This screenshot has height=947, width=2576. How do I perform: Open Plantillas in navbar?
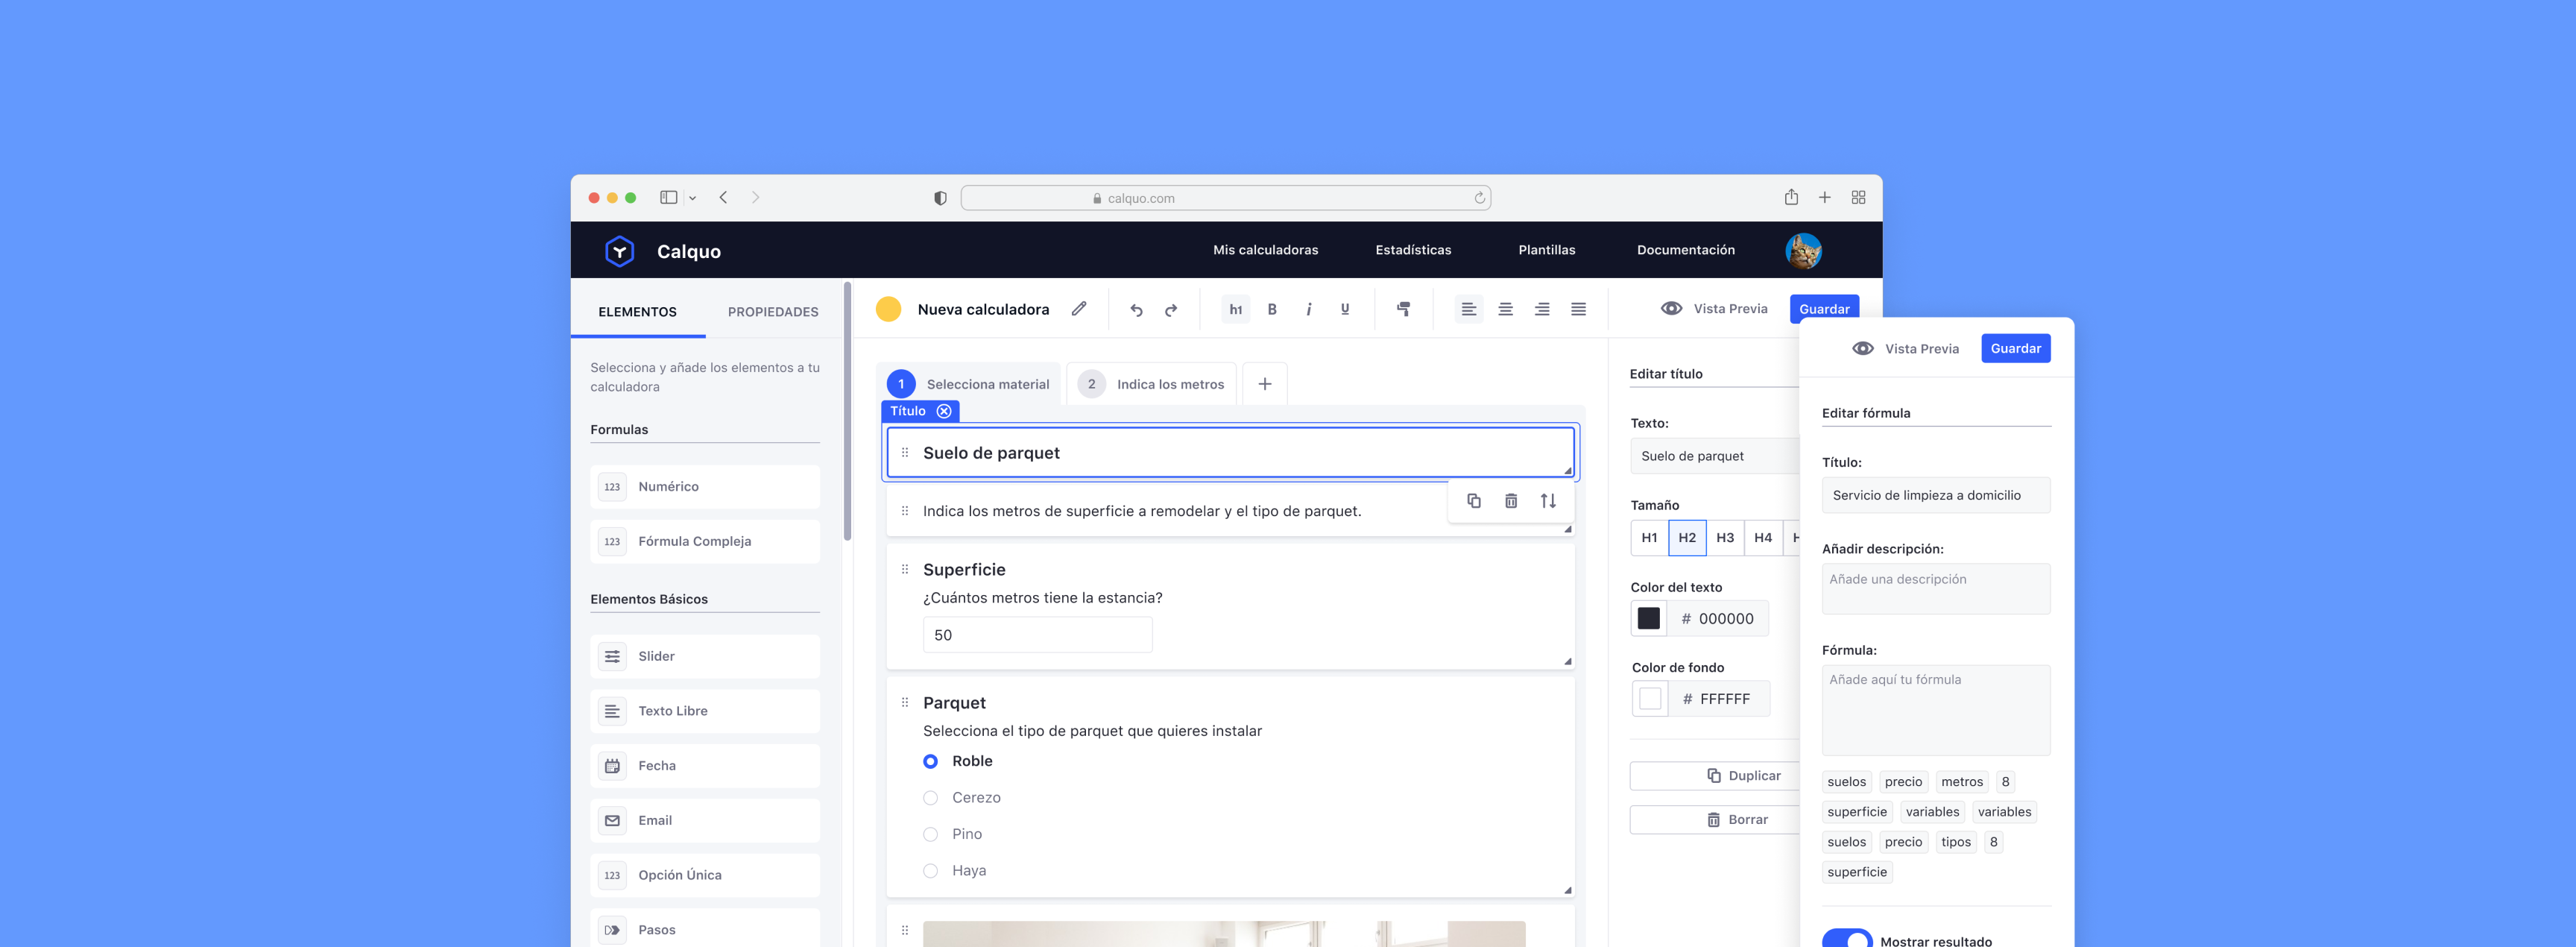click(x=1546, y=250)
